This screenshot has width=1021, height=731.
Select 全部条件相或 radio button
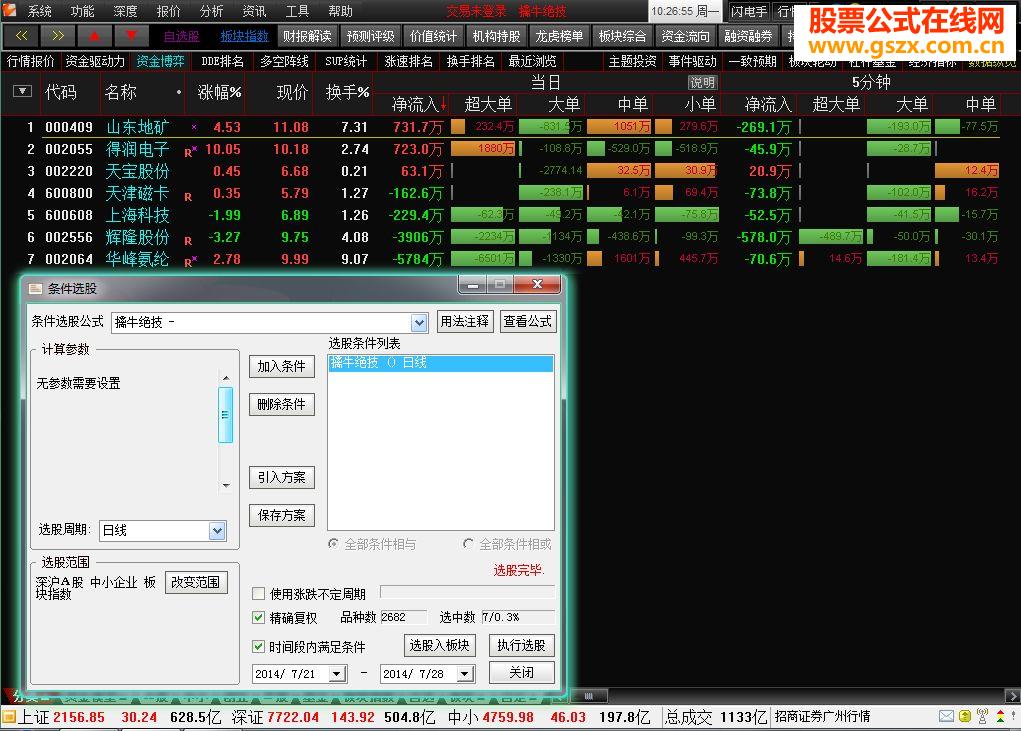pos(468,543)
